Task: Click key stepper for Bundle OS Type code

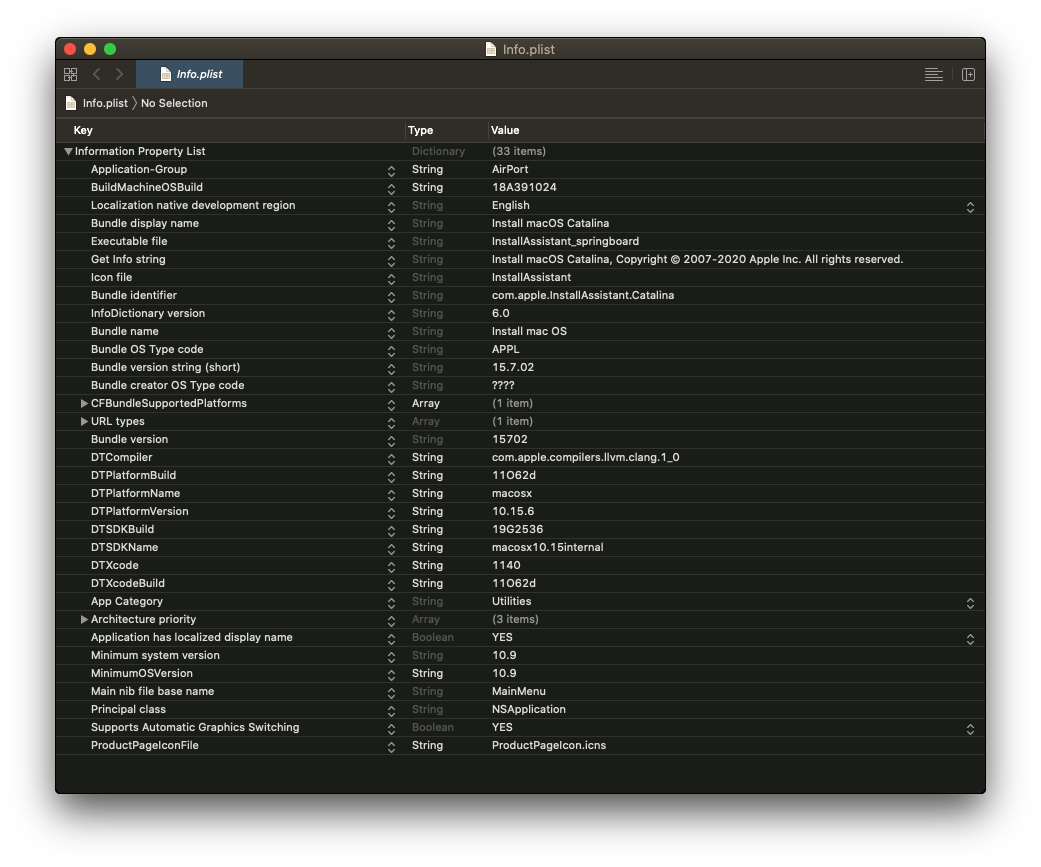Action: [x=391, y=351]
